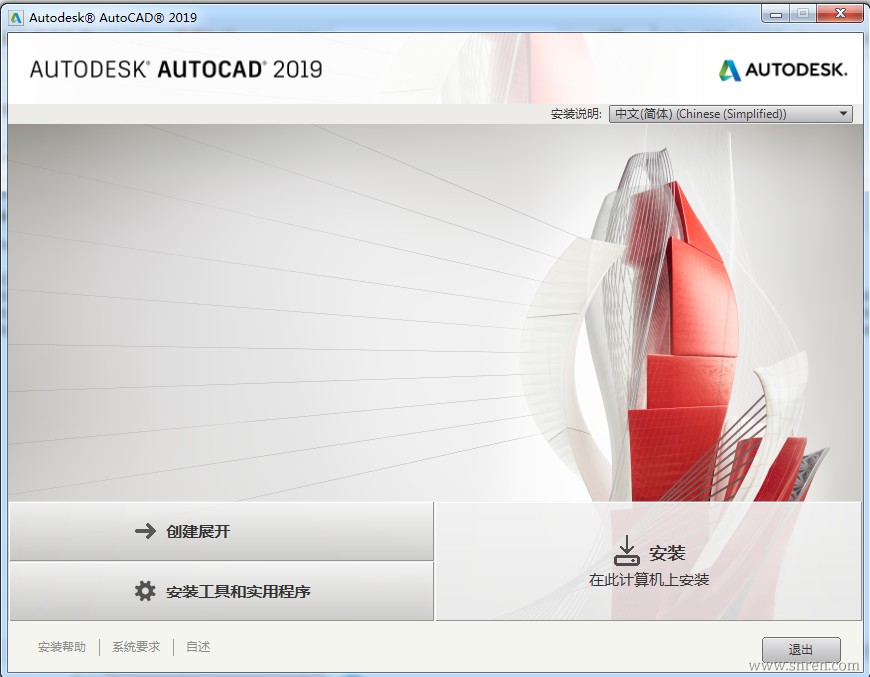Click the download icon next to 安装
The image size is (870, 677).
(627, 551)
